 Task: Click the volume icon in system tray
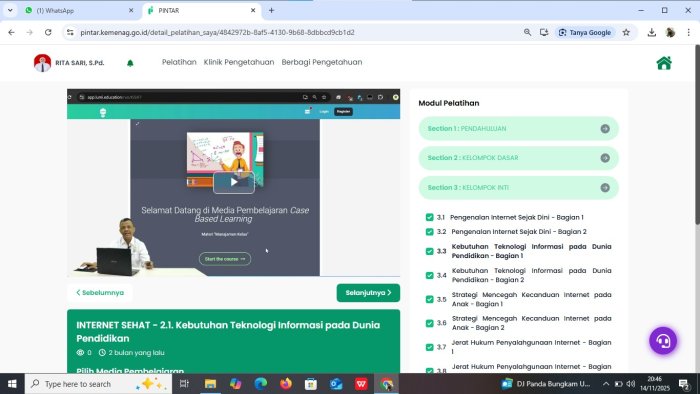631,384
